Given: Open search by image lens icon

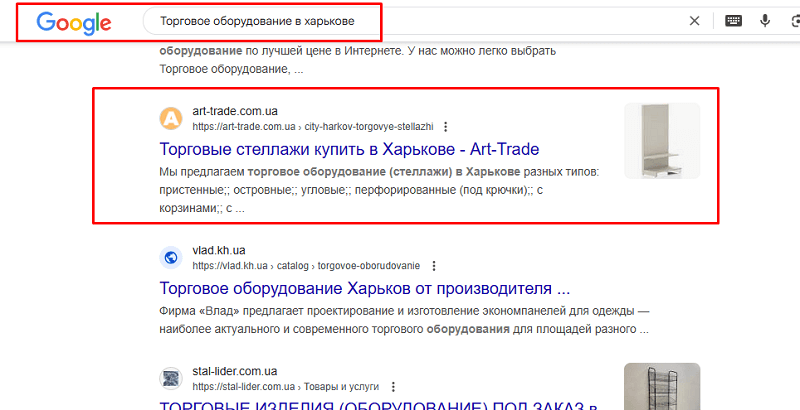Looking at the screenshot, I should pos(795,21).
